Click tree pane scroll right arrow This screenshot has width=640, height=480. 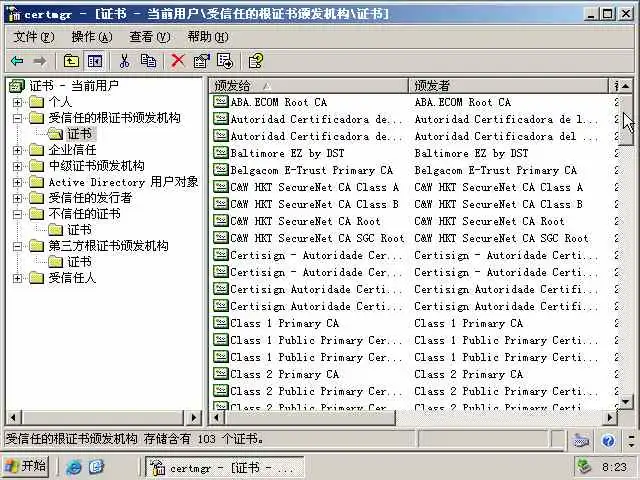[x=194, y=418]
